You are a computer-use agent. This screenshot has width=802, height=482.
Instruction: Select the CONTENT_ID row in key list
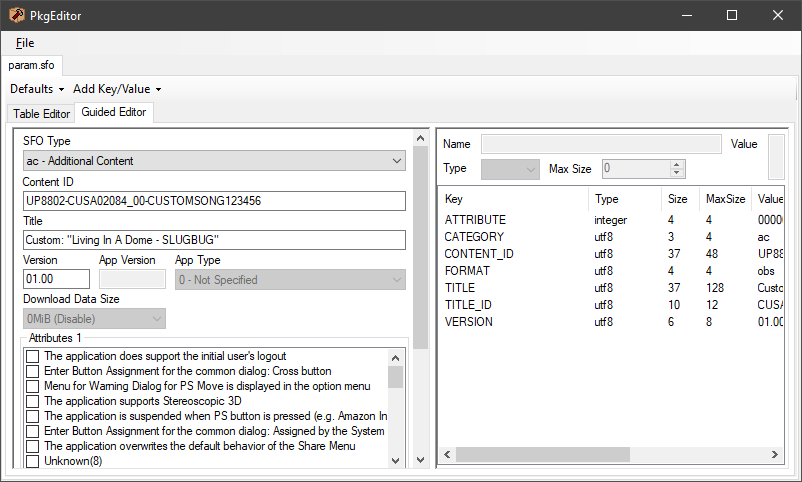tap(611, 254)
